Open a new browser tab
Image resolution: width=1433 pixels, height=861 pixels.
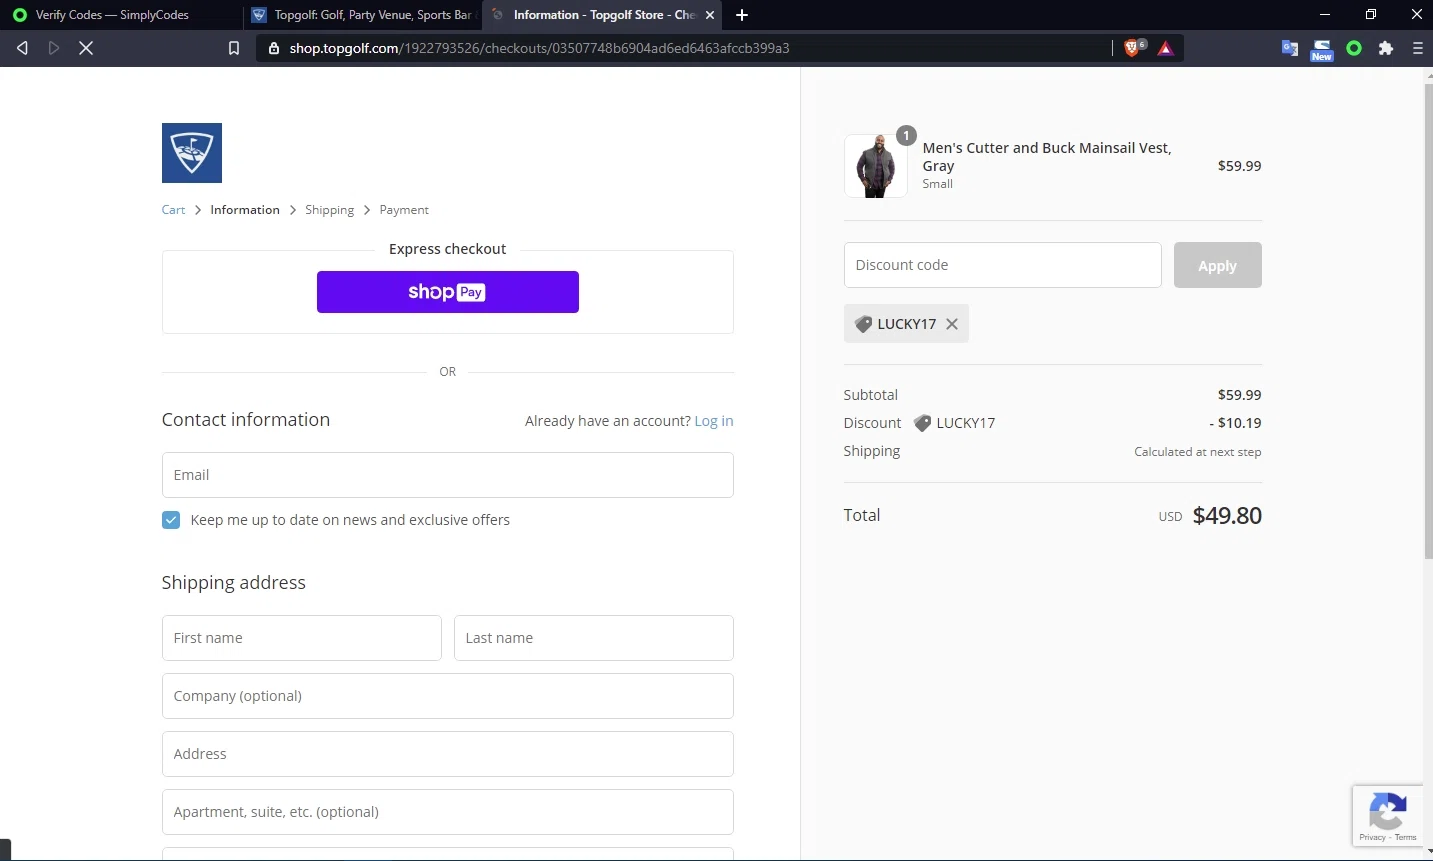point(742,15)
